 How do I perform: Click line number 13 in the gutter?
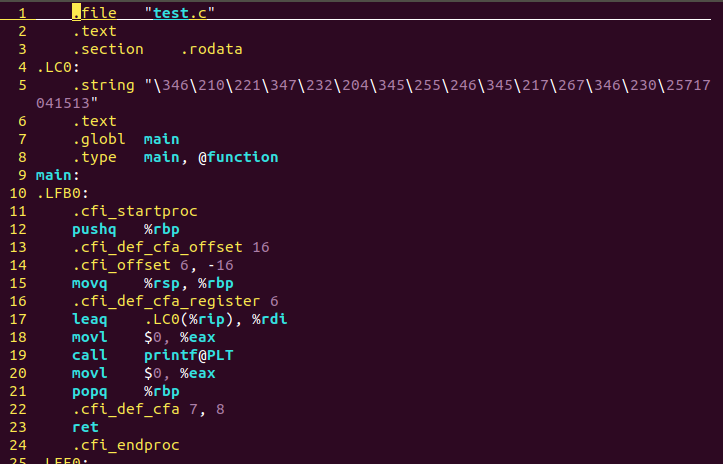point(19,247)
